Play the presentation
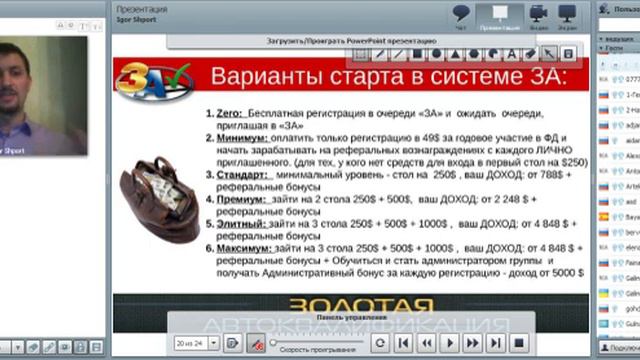The height and width of the screenshot is (360, 640). pyautogui.click(x=450, y=343)
